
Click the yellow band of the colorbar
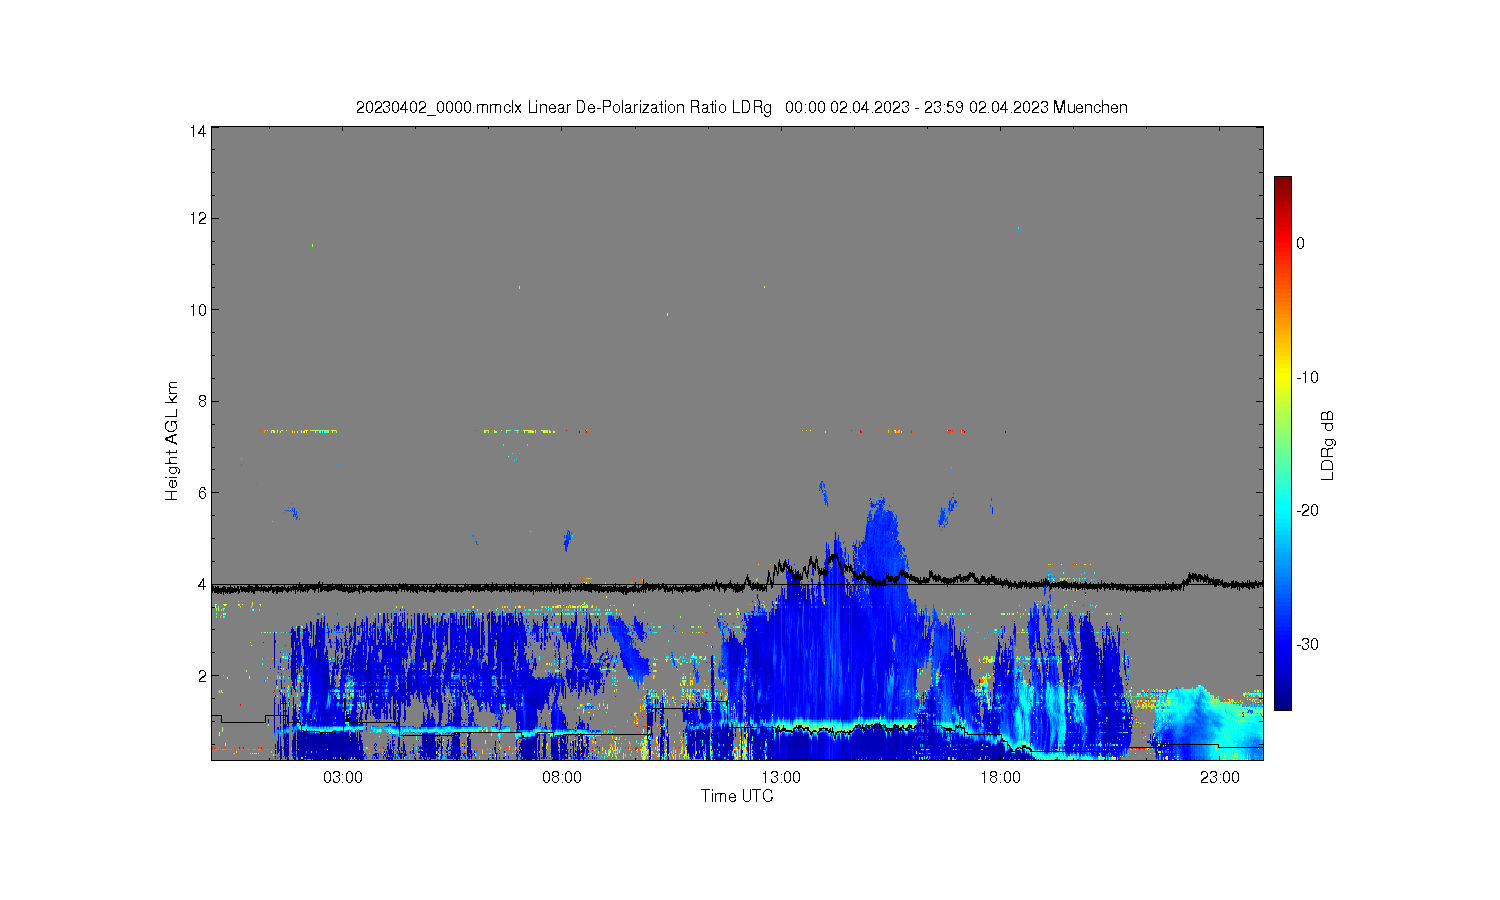pos(1282,377)
